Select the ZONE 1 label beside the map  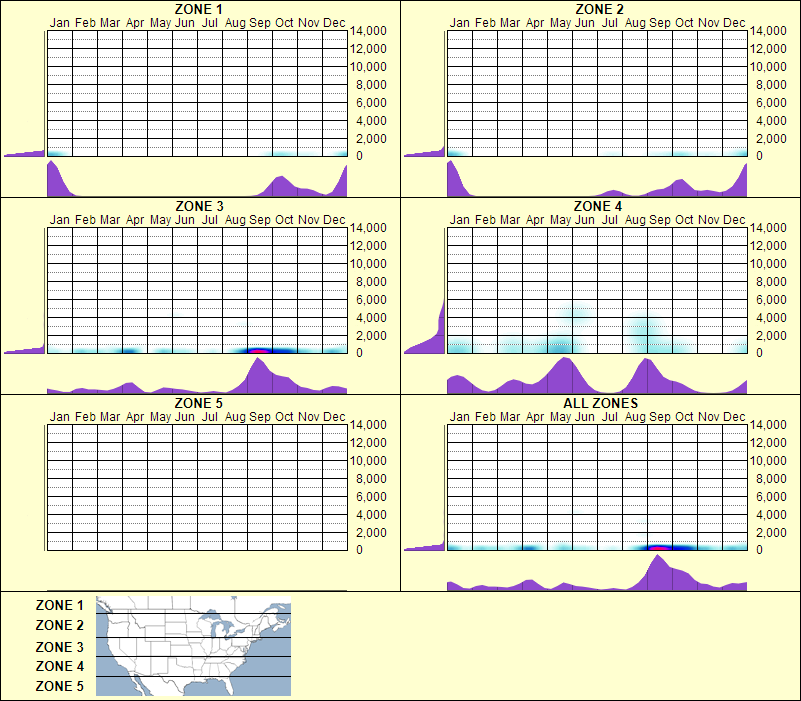coord(59,605)
